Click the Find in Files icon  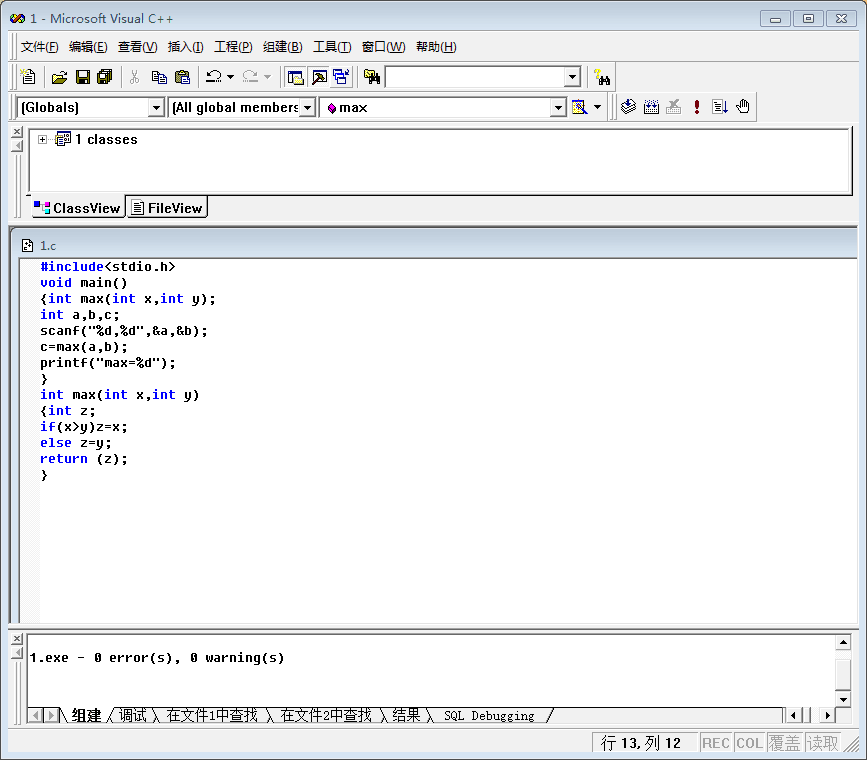(x=372, y=77)
